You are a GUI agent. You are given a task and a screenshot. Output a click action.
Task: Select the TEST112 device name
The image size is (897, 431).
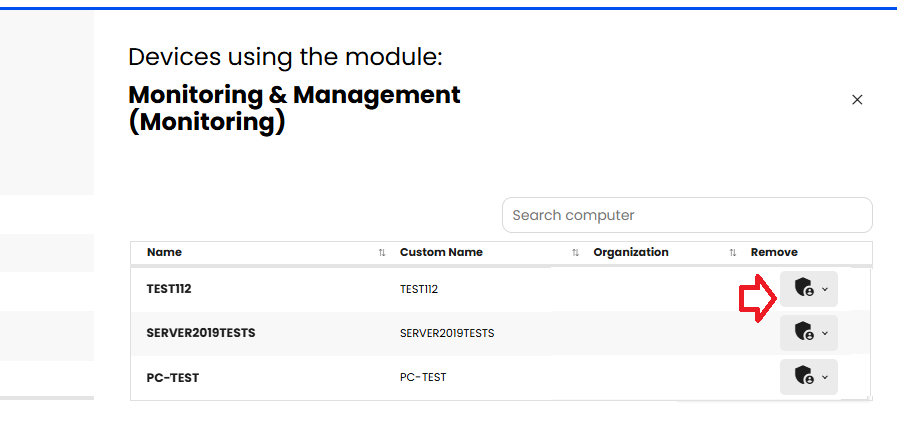pyautogui.click(x=169, y=289)
